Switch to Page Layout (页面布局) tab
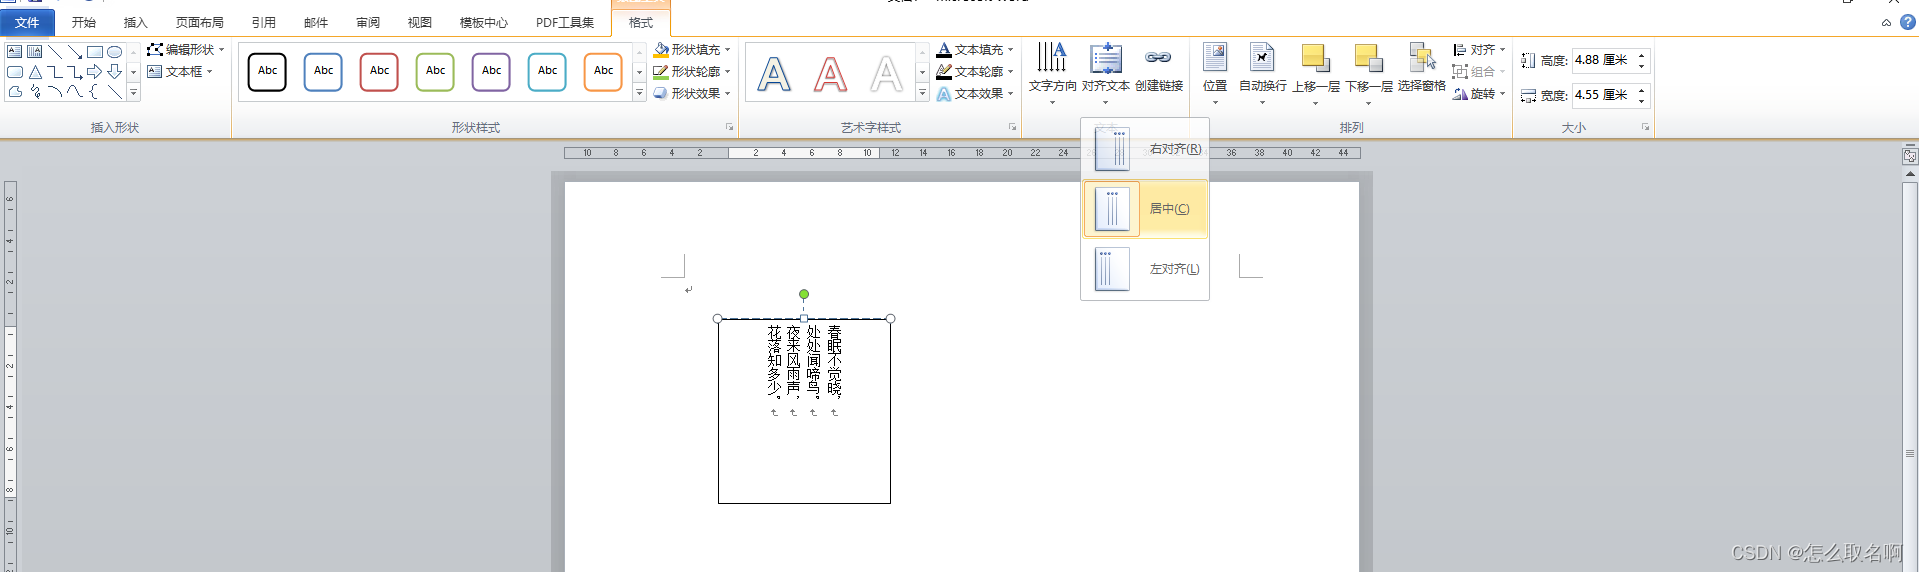 tap(200, 22)
